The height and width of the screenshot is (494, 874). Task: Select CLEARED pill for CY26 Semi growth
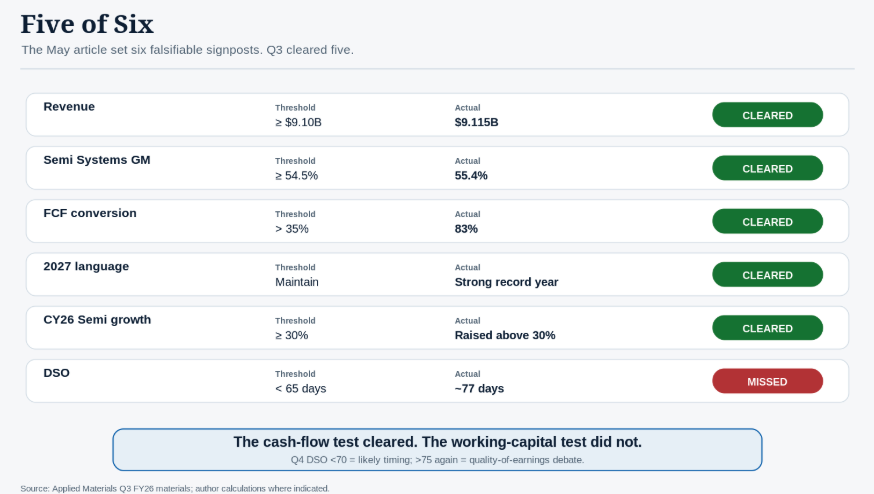(767, 328)
